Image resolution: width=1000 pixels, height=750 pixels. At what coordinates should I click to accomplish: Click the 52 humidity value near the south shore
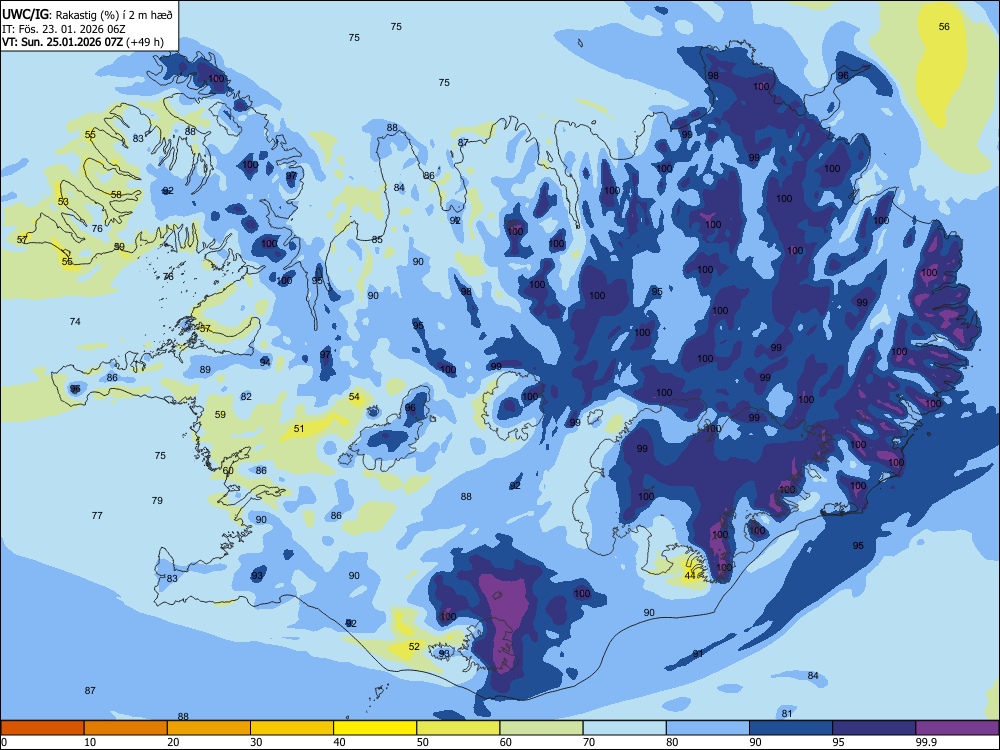[x=414, y=647]
